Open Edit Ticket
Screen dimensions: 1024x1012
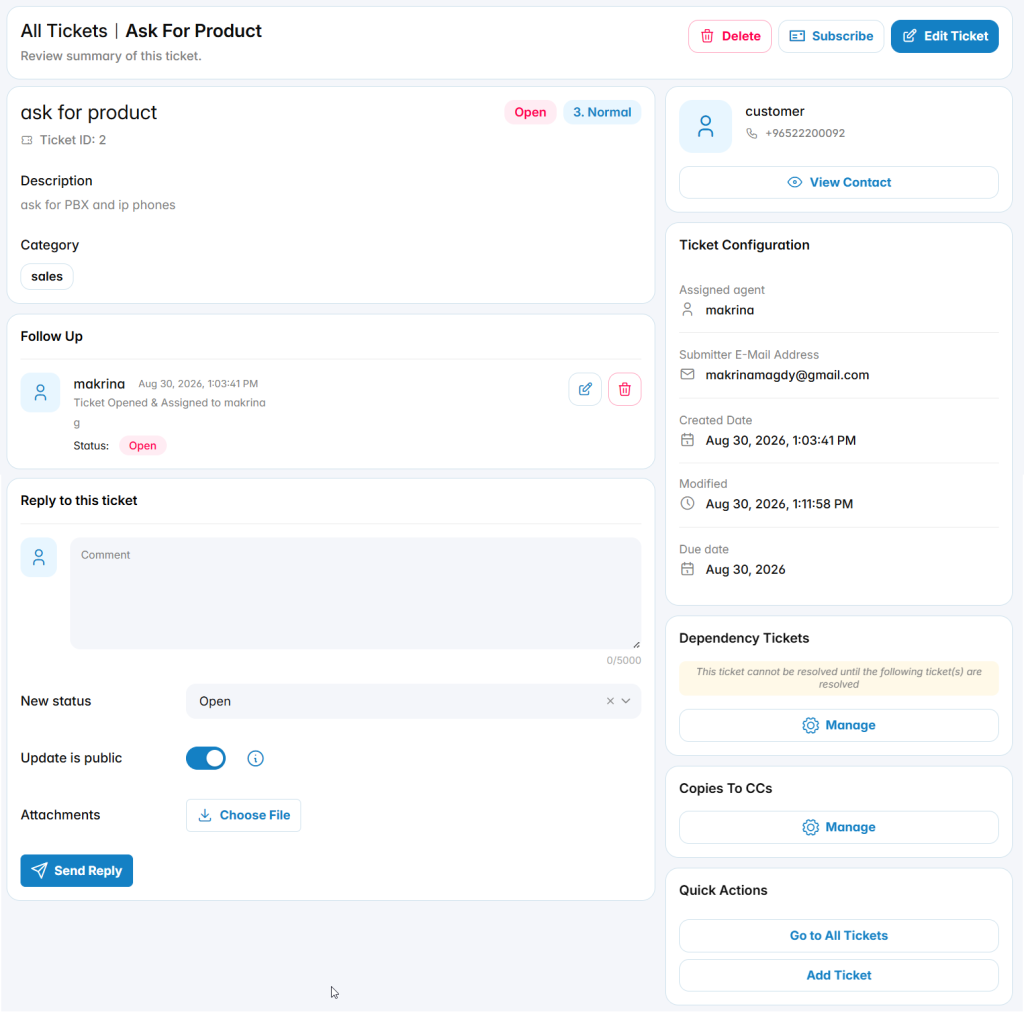(944, 36)
